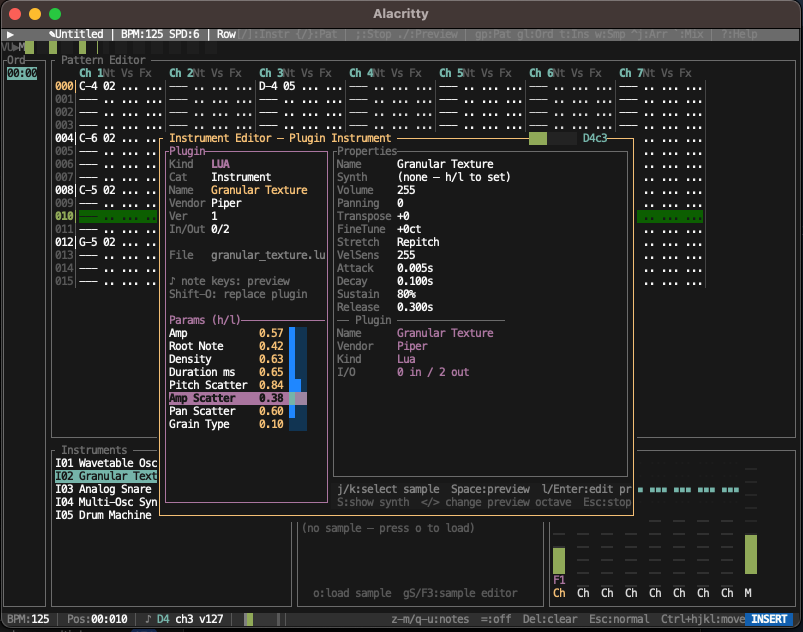The width and height of the screenshot is (803, 632).
Task: Select the Wavetable Osc instrument
Action: pos(106,463)
